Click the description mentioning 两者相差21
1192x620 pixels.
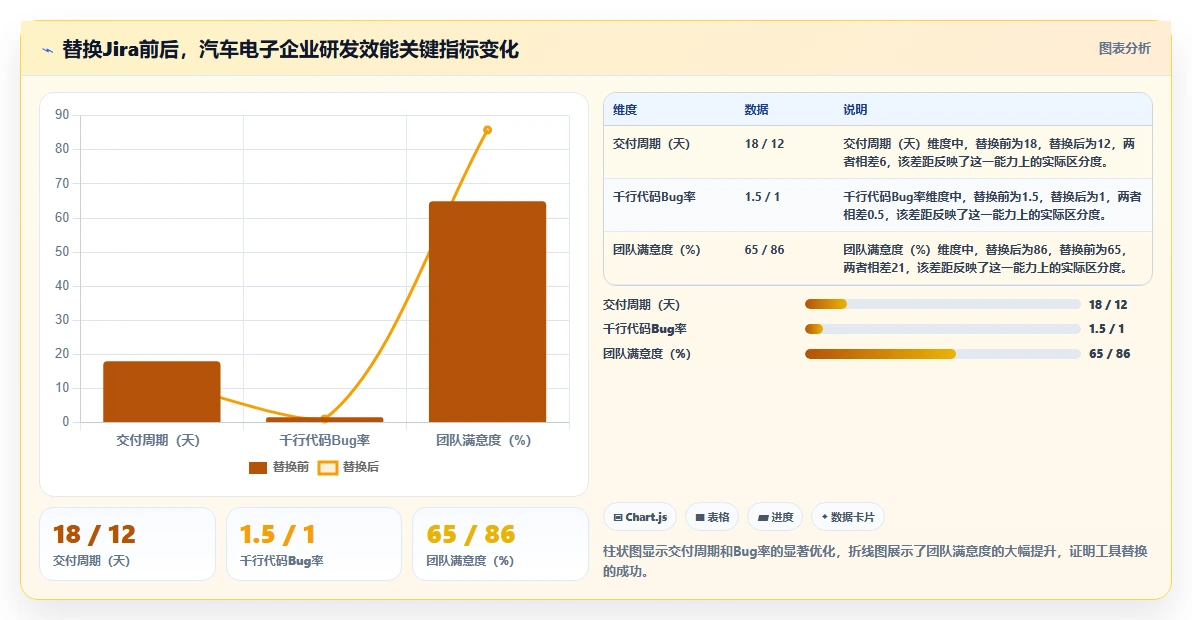pos(987,259)
